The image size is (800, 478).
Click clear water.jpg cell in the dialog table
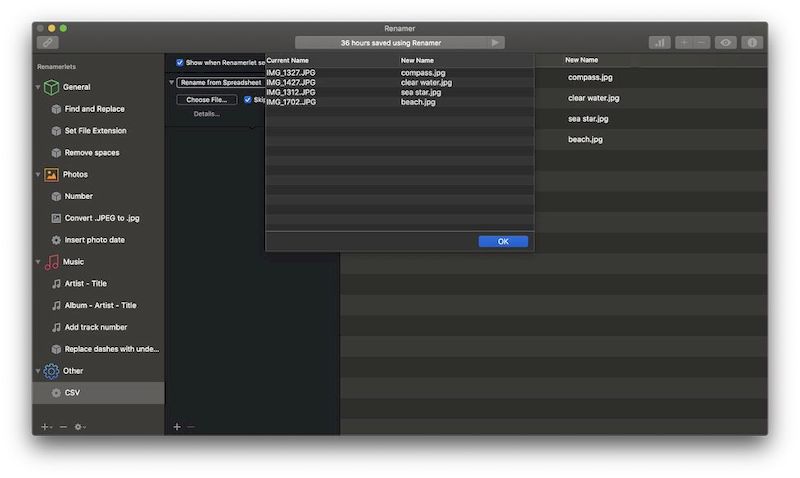pyautogui.click(x=426, y=83)
